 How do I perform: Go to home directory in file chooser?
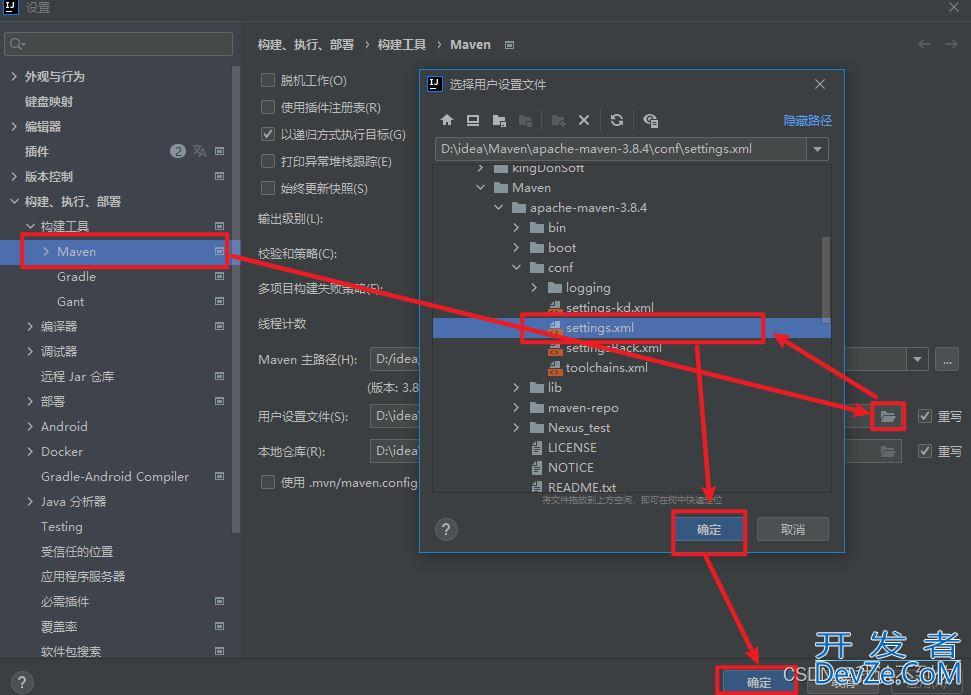pyautogui.click(x=446, y=120)
